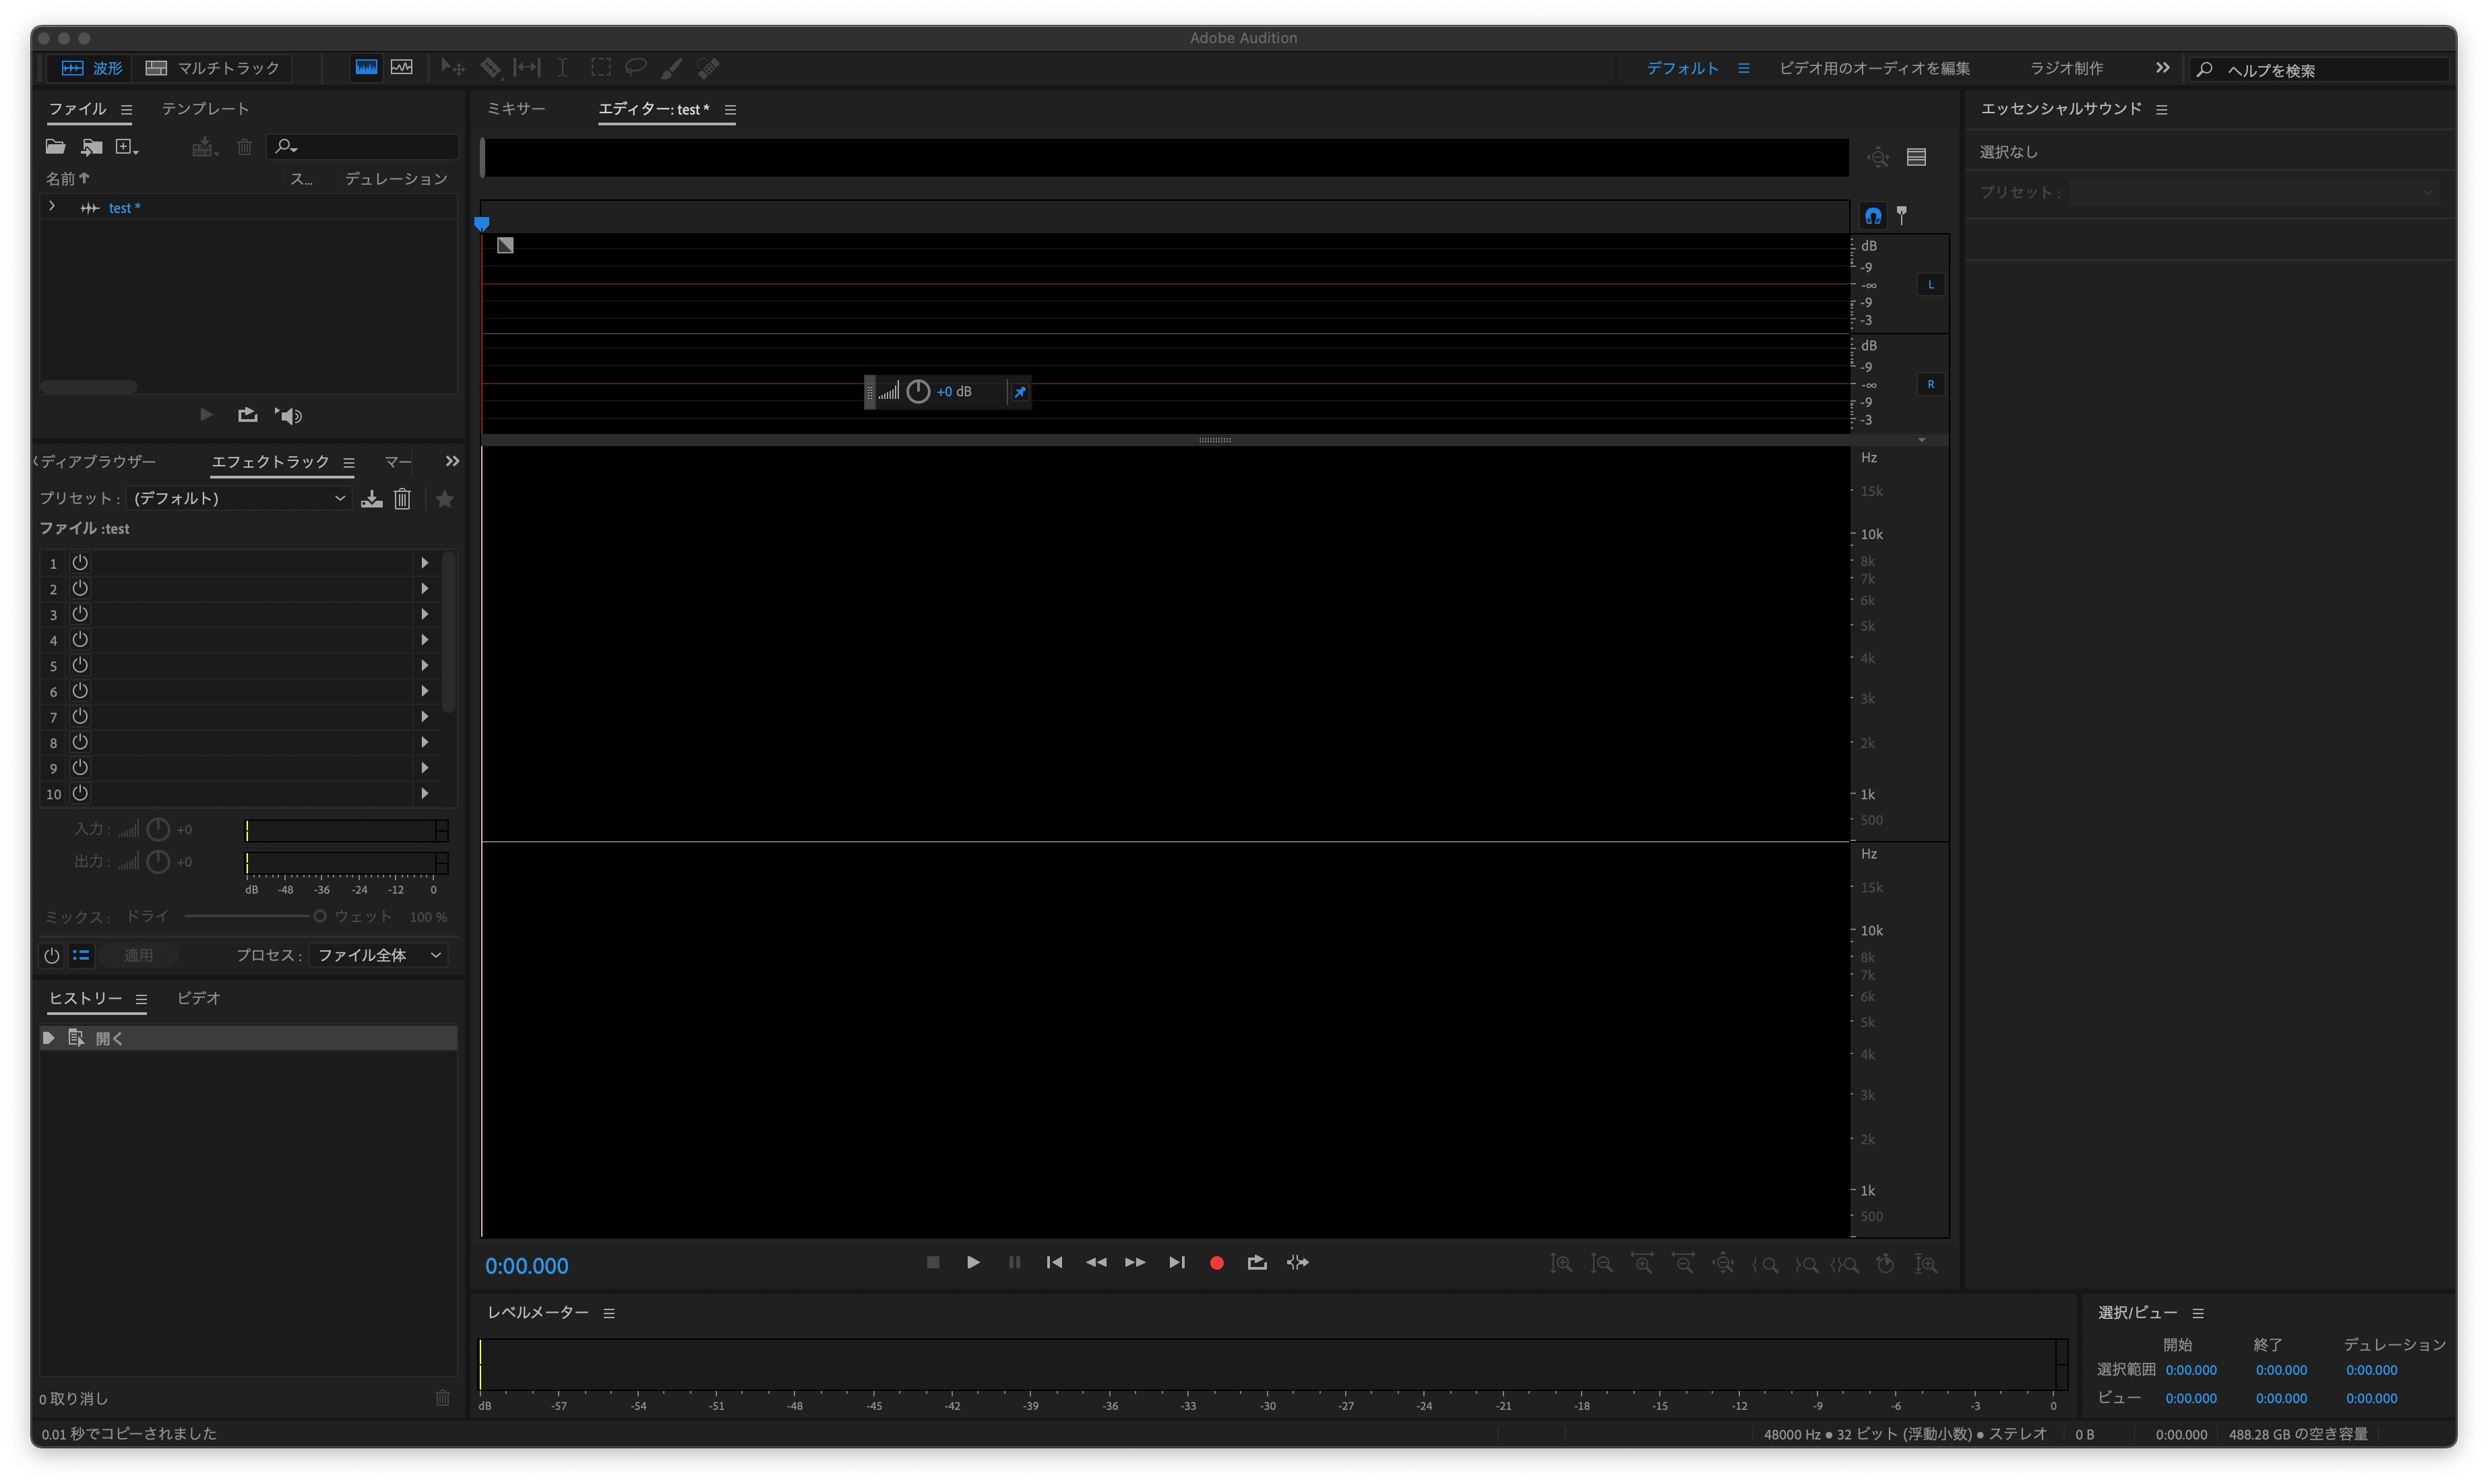Click the playhead marker on the timeline

(482, 224)
